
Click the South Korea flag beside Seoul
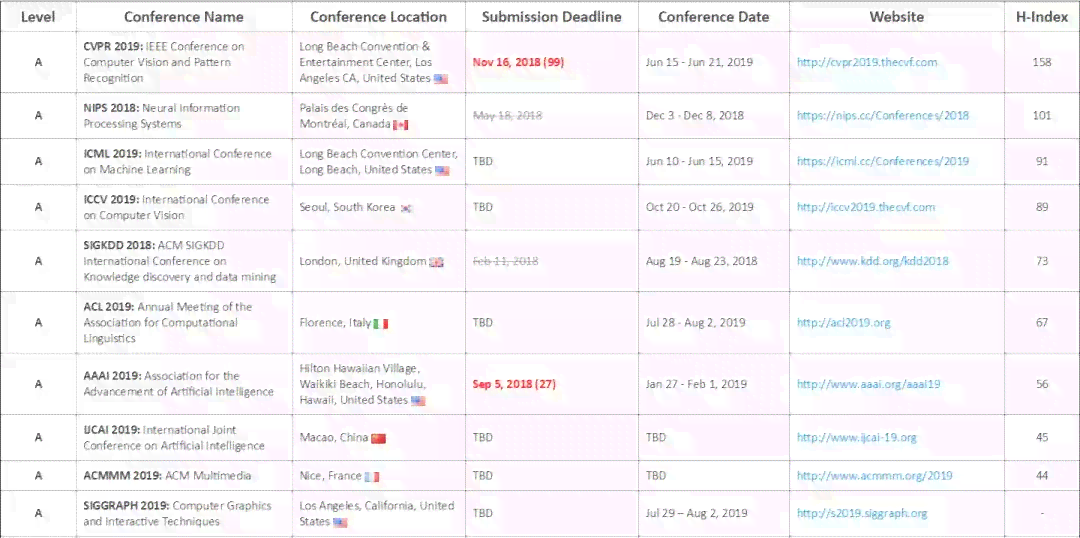(x=406, y=208)
